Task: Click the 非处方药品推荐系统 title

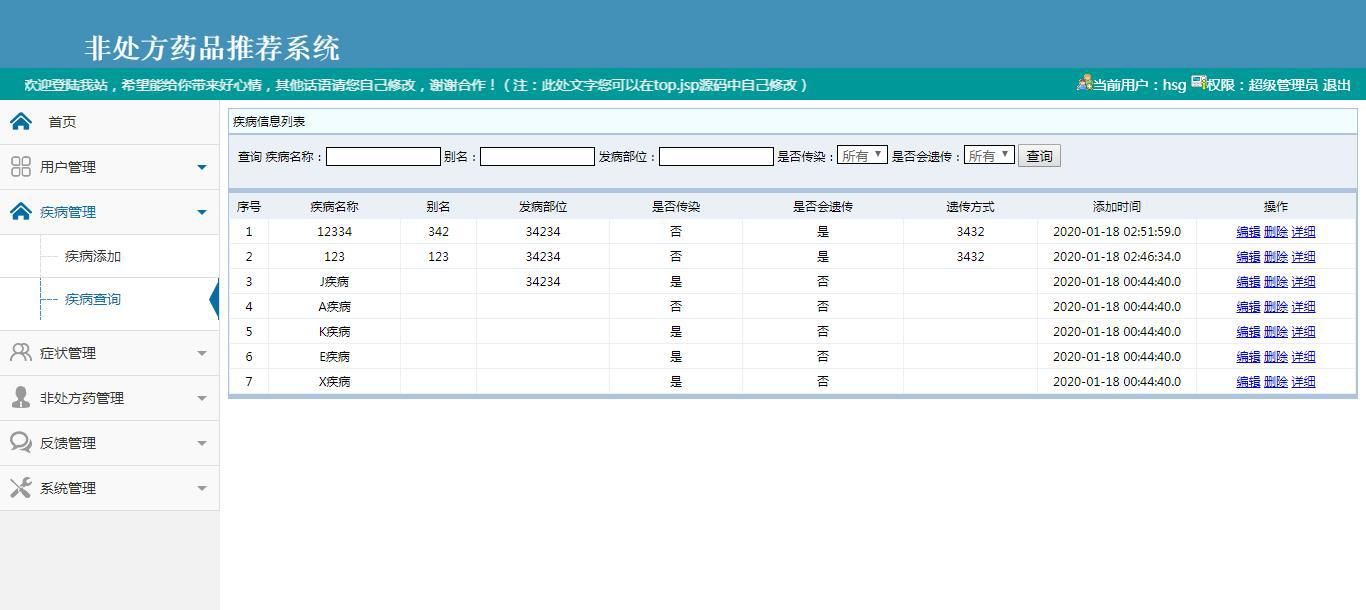Action: [212, 48]
